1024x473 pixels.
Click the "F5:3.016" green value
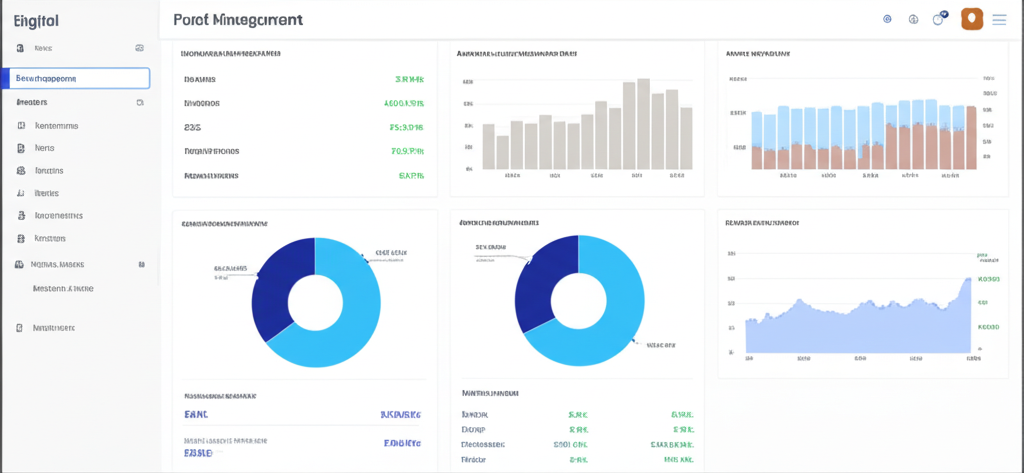[x=407, y=127]
